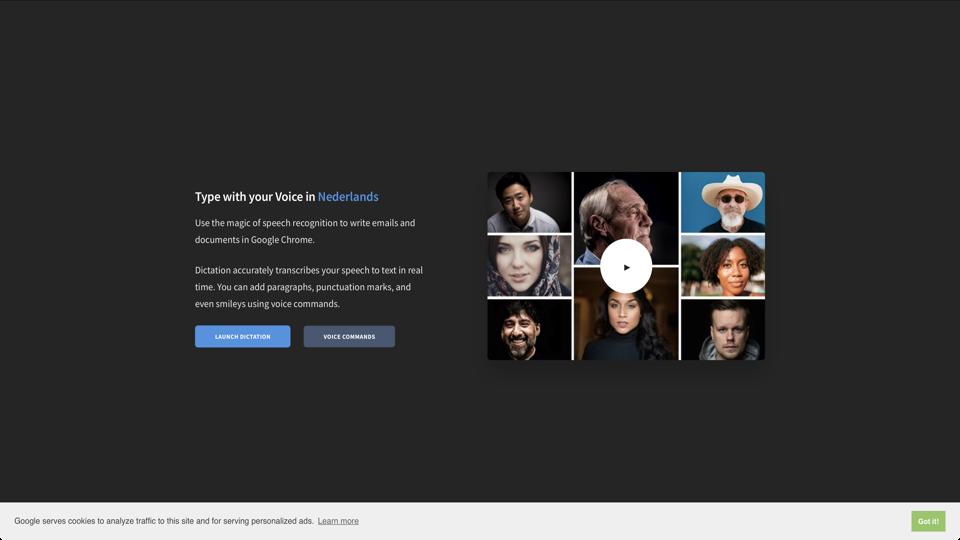This screenshot has height=540, width=960.
Task: Open the Learn more cookie link
Action: pos(338,521)
